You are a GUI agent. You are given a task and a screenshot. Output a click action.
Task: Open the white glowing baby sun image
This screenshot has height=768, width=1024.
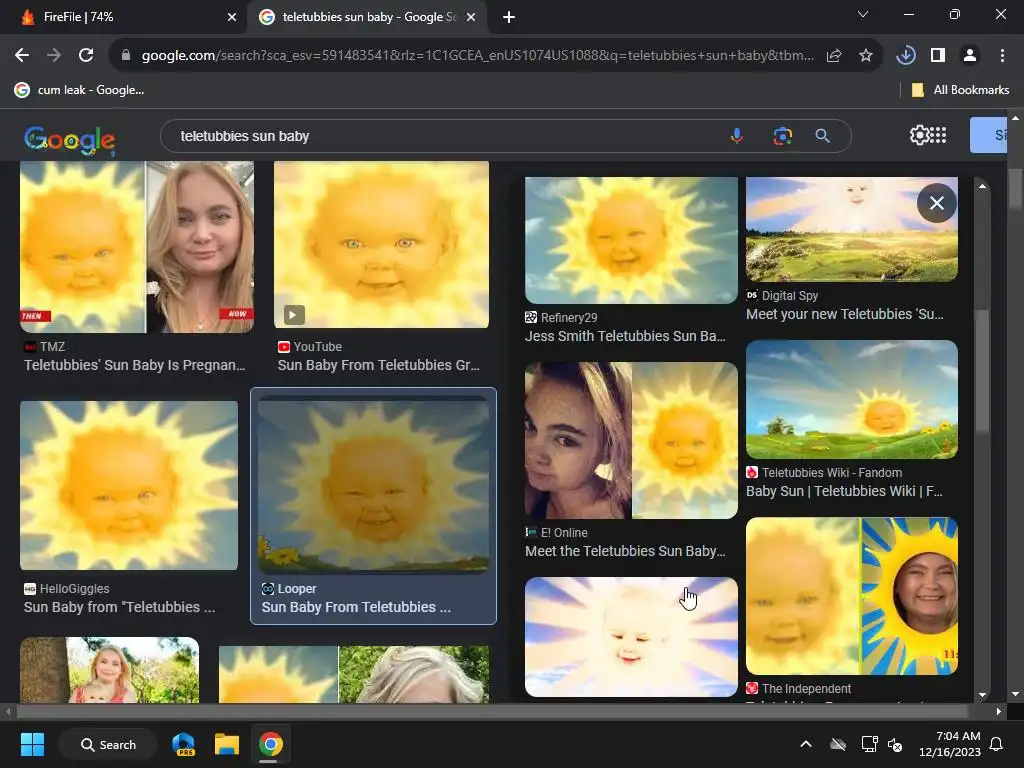632,637
